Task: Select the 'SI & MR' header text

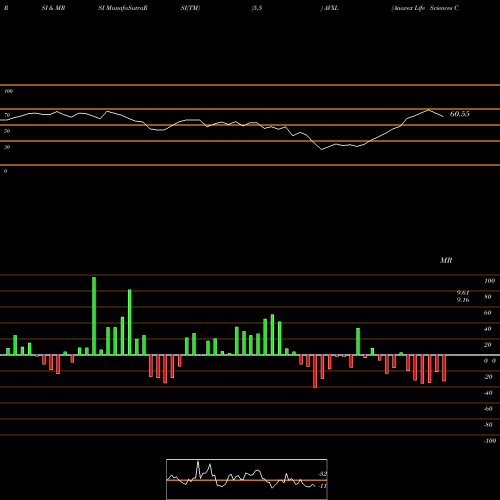Action: point(53,8)
